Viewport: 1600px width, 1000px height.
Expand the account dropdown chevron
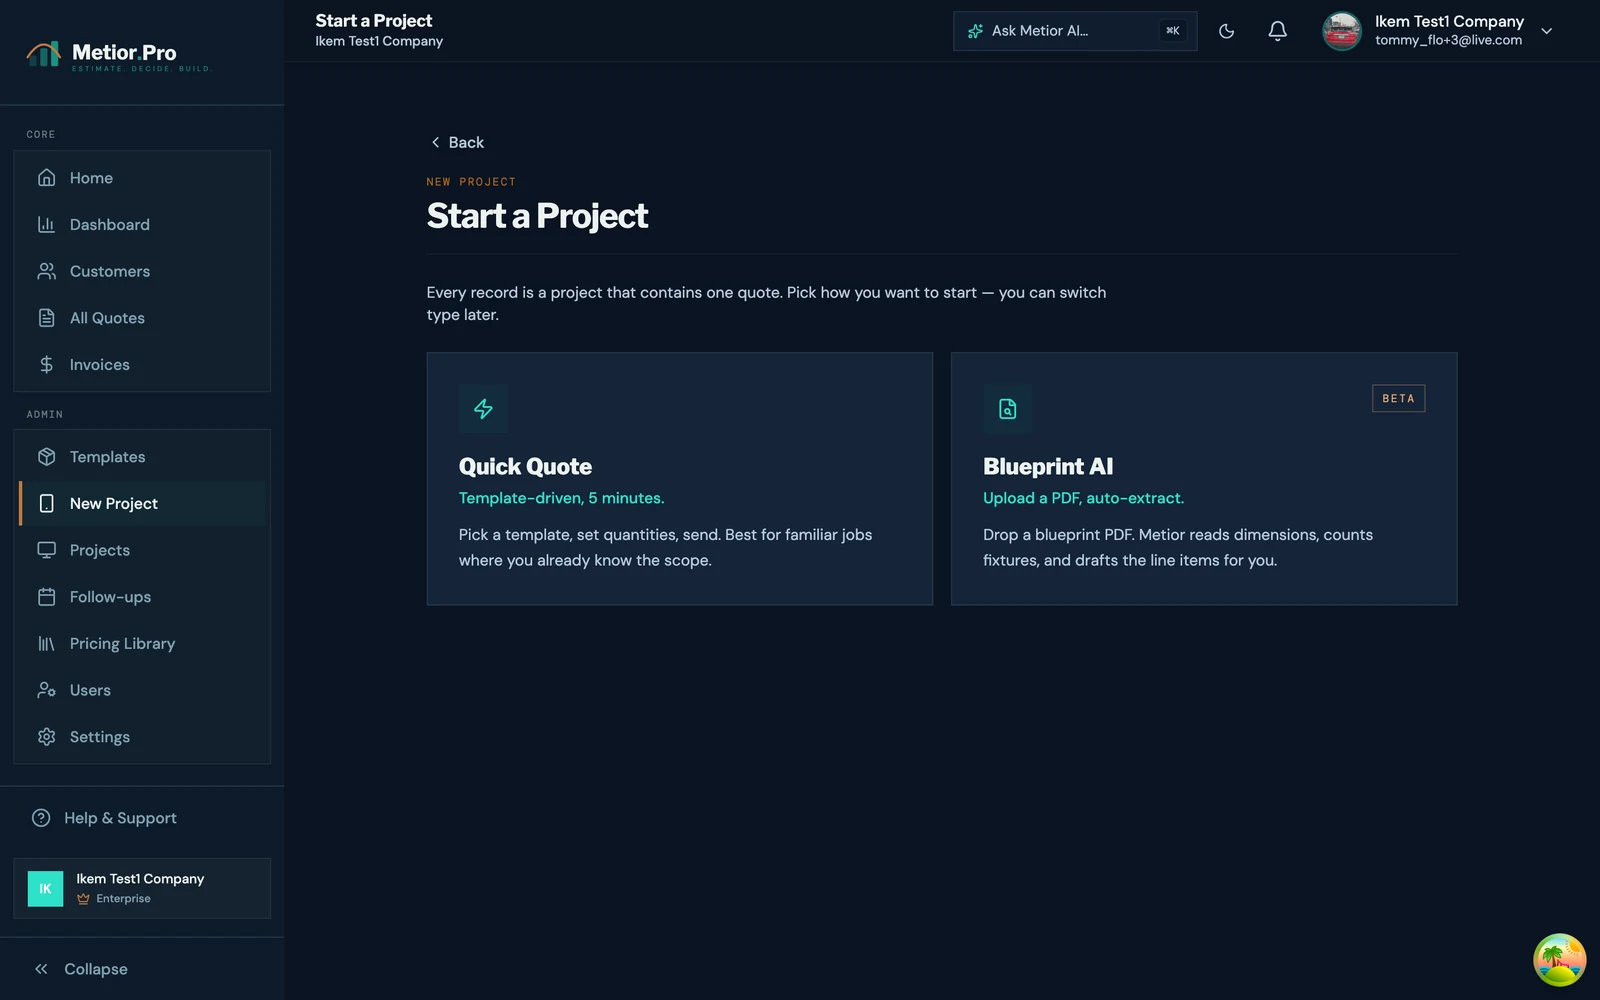point(1546,31)
